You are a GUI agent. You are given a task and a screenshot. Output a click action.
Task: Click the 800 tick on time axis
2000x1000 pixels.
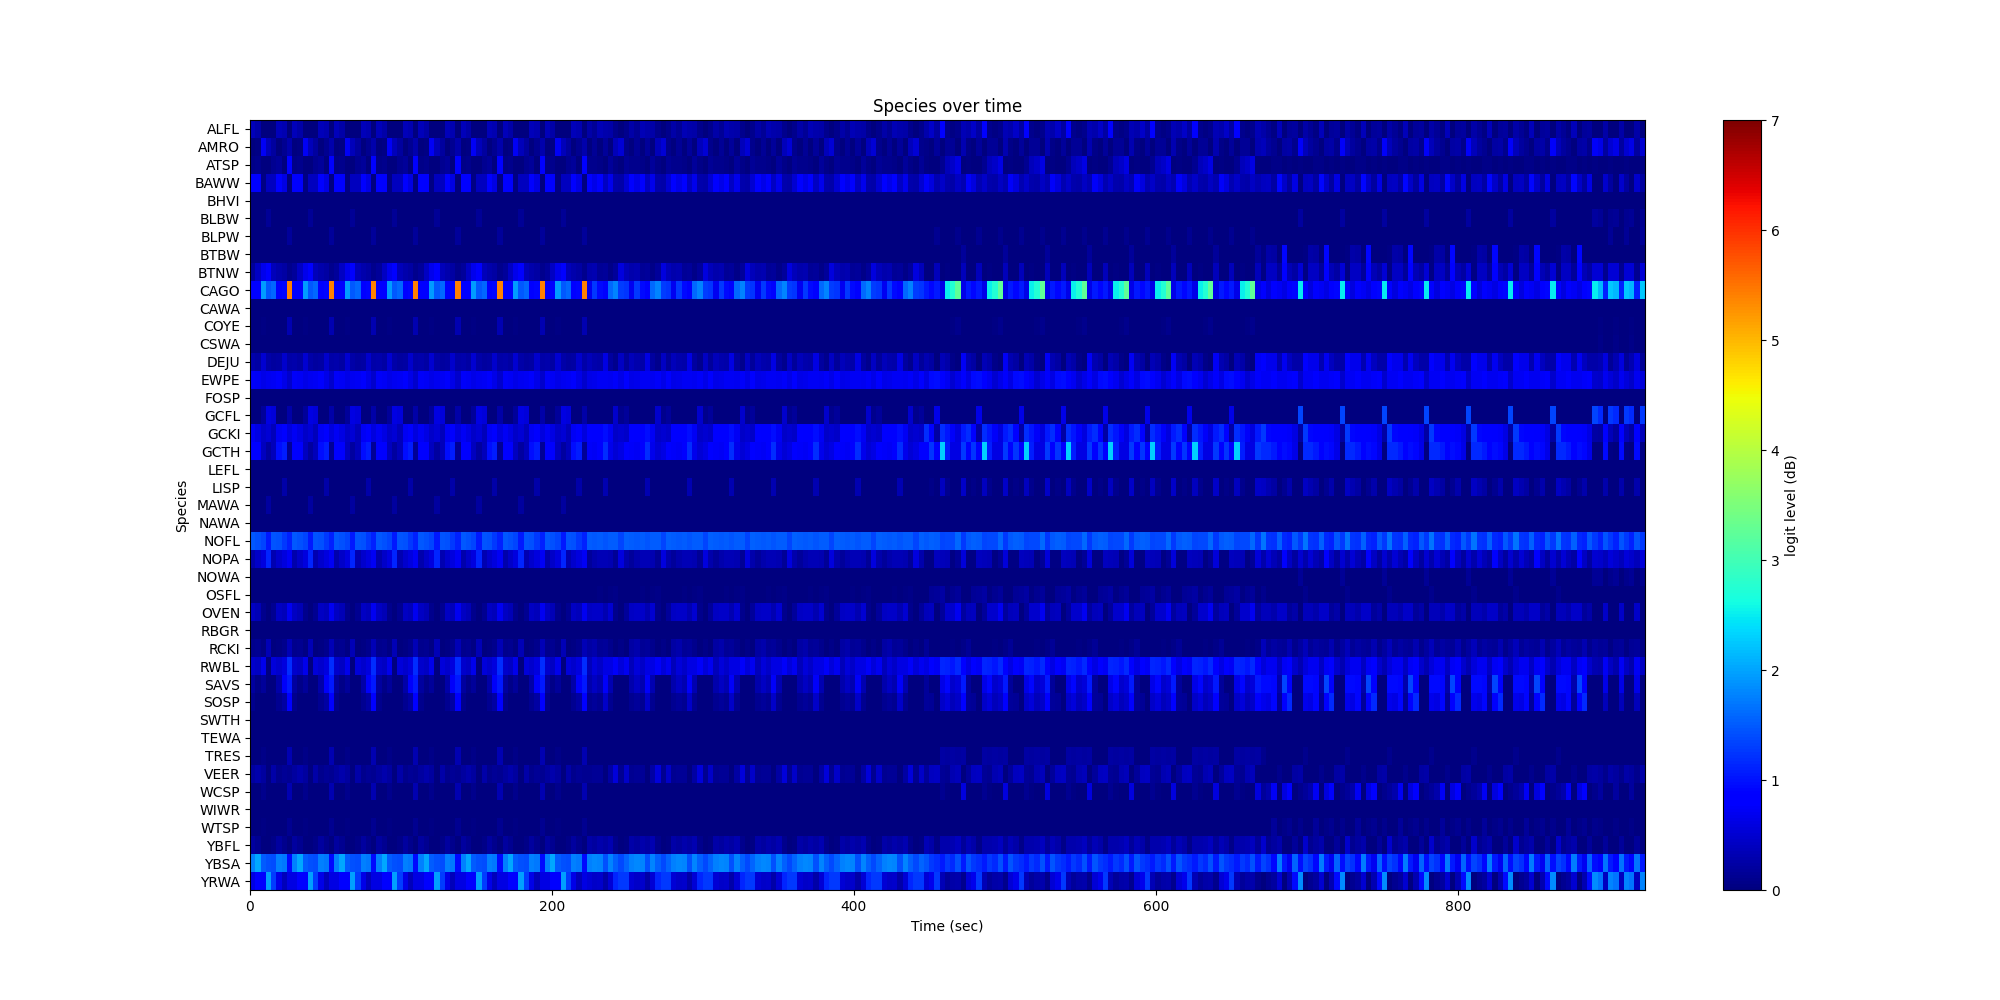tap(1457, 906)
